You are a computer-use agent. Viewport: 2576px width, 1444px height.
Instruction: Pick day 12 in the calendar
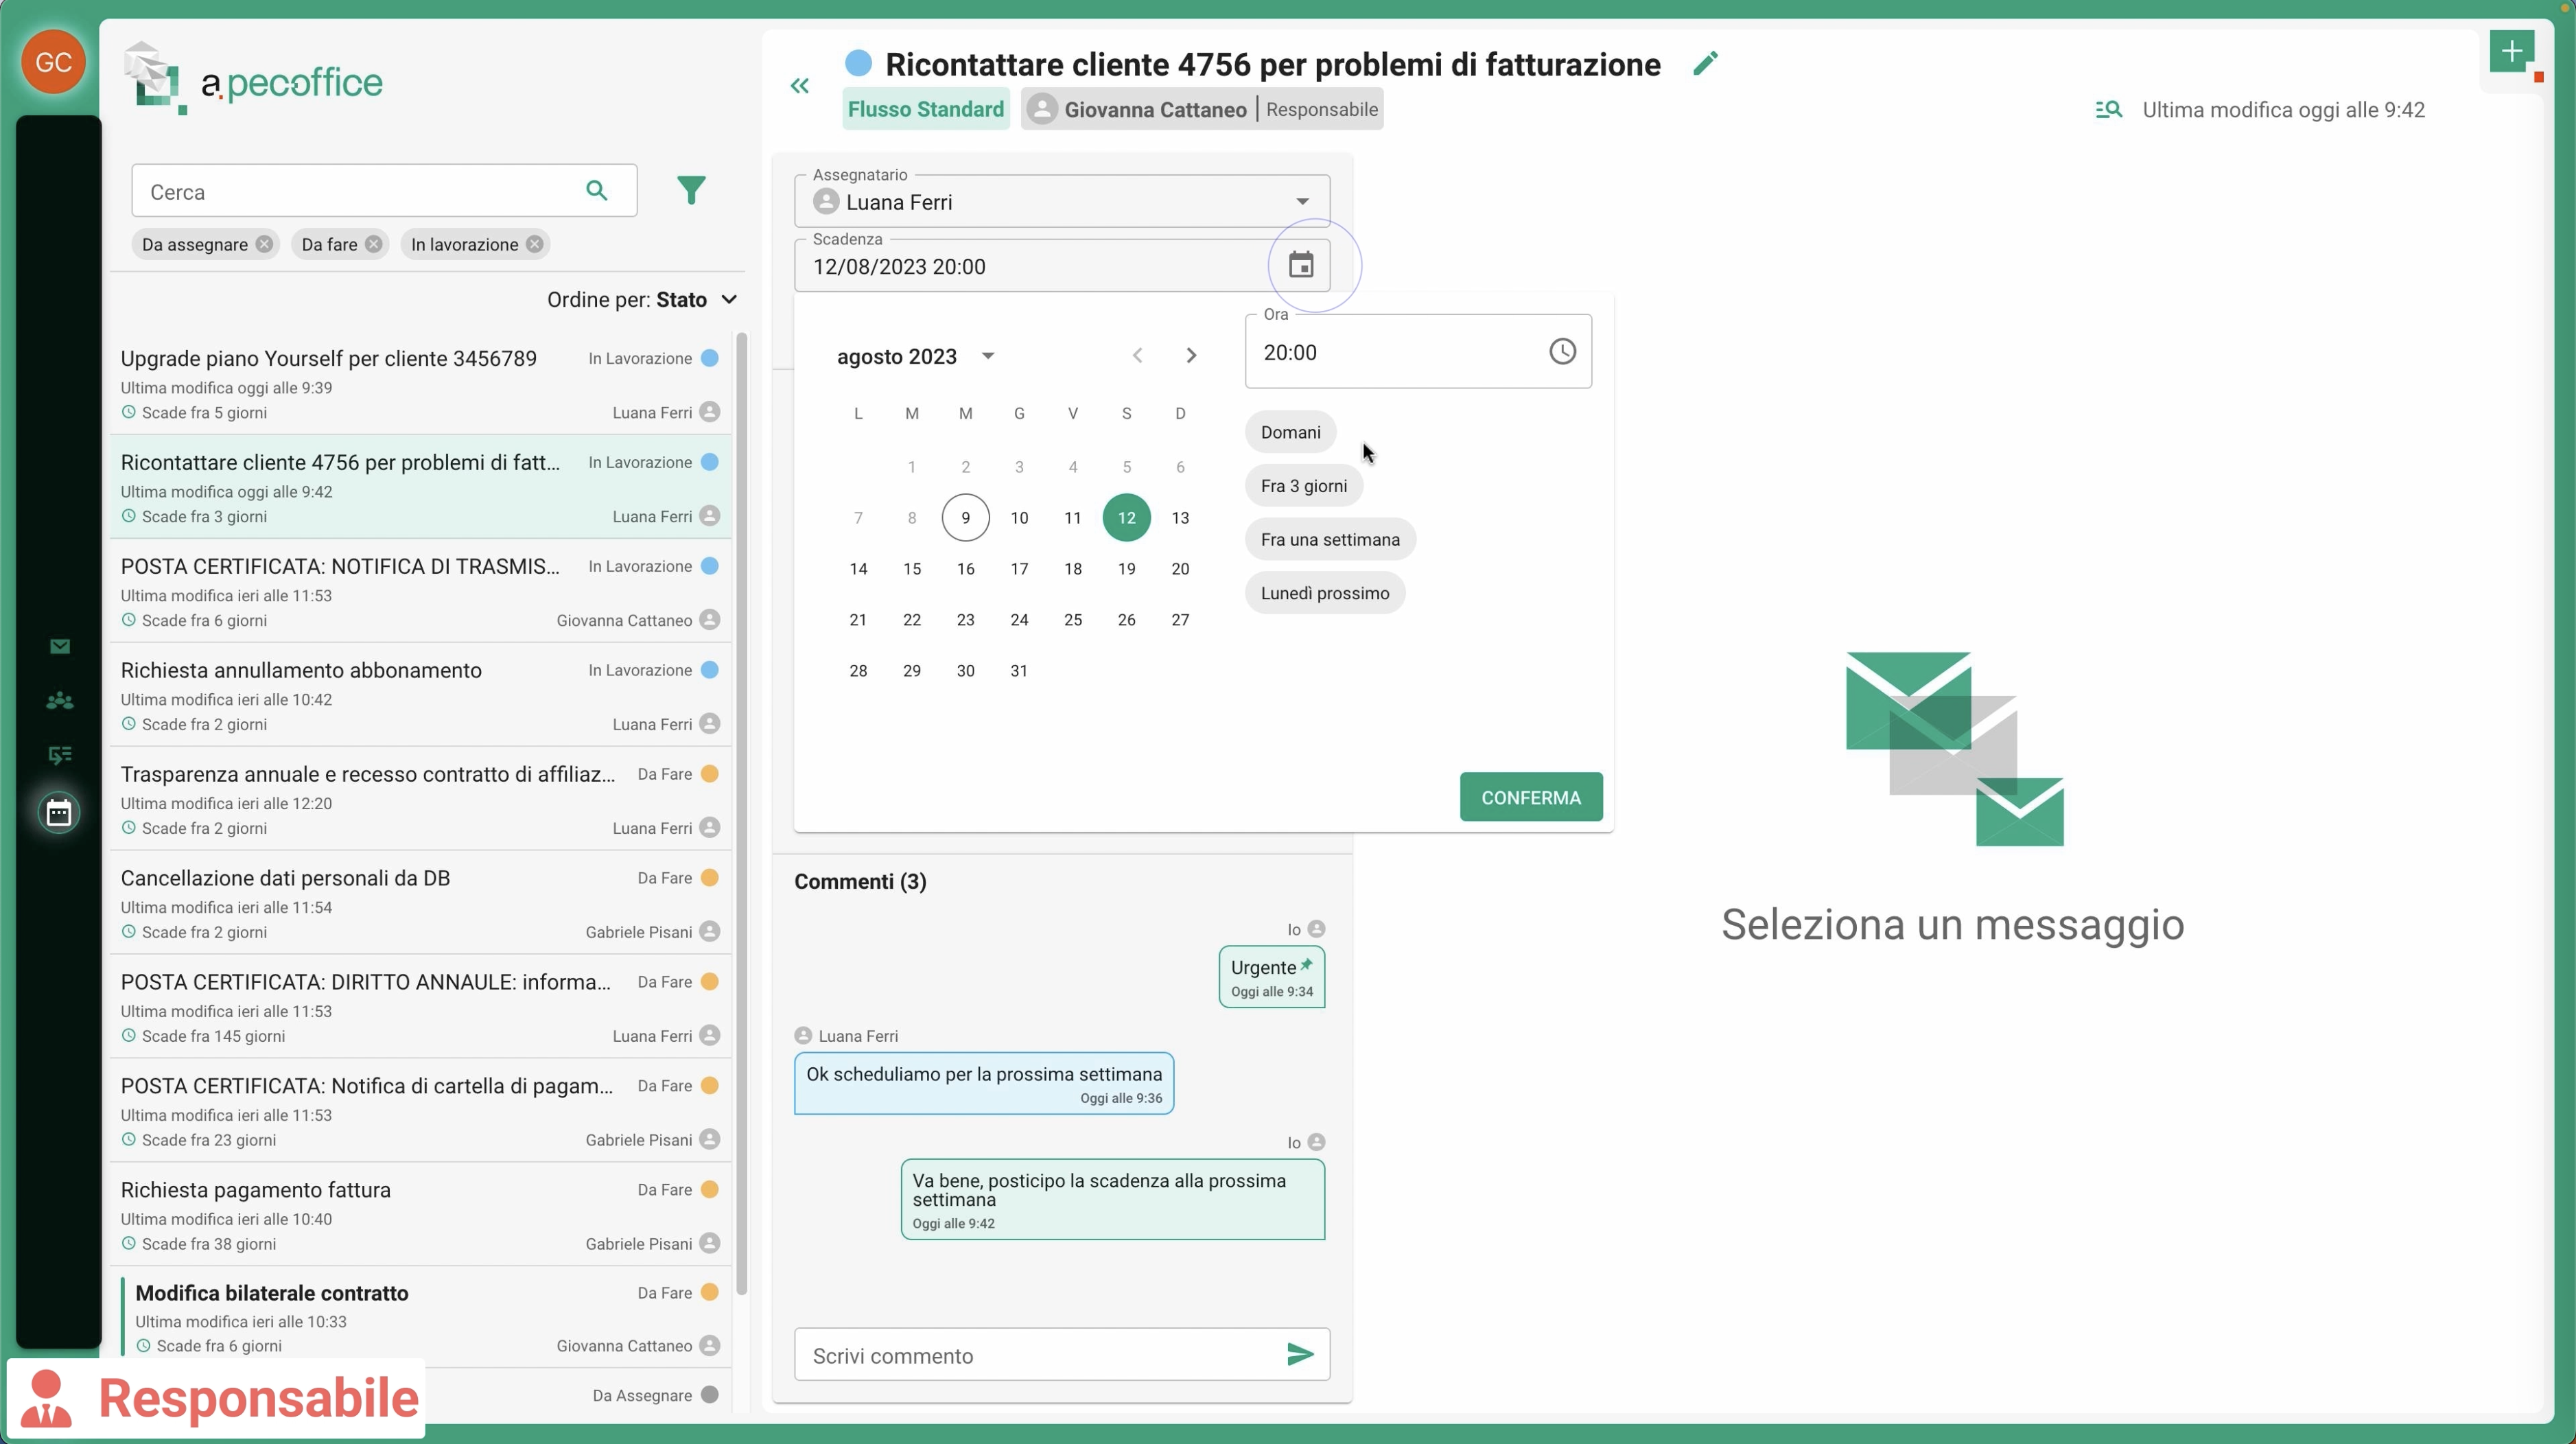tap(1126, 517)
